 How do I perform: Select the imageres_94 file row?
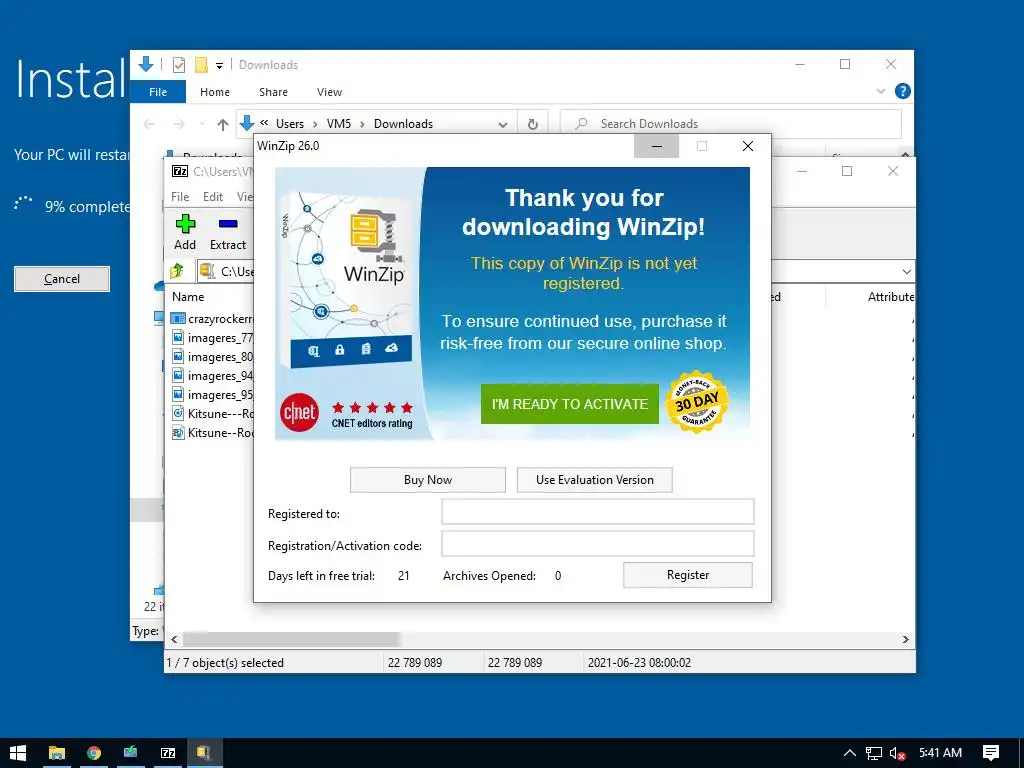pos(212,376)
